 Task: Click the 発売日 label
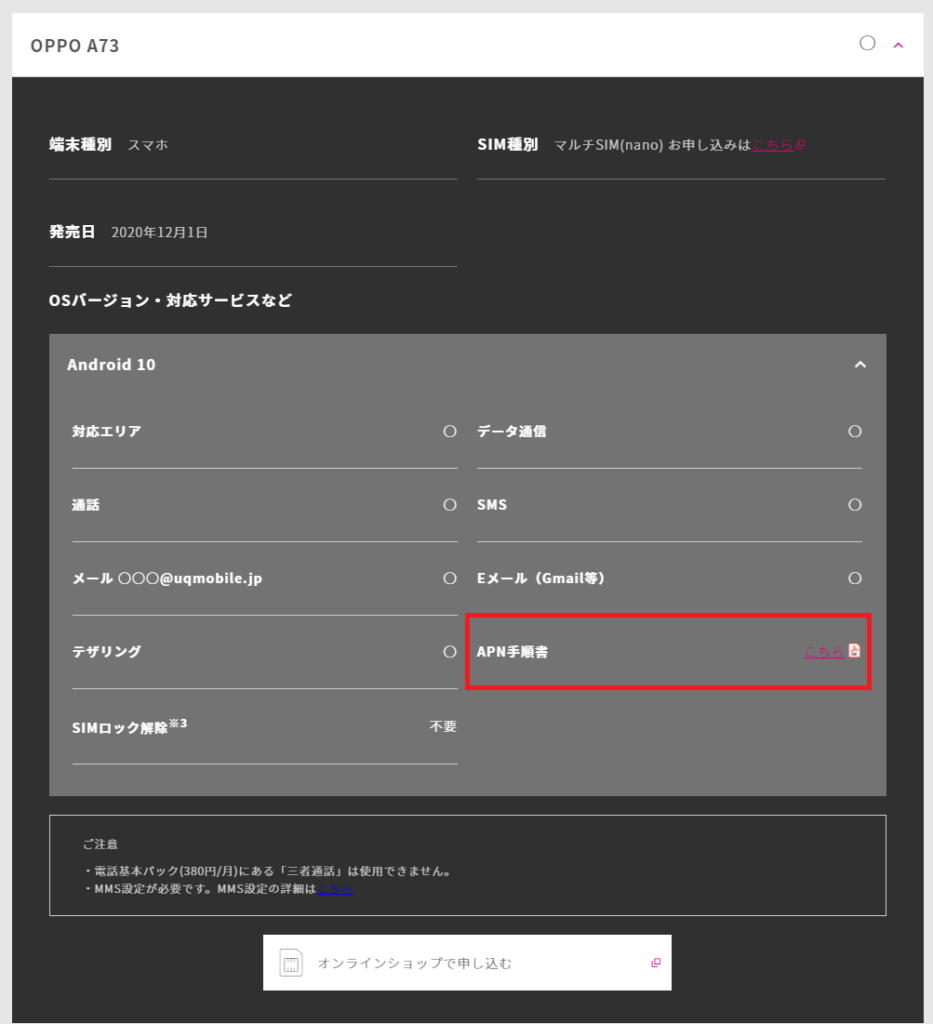pyautogui.click(x=72, y=232)
